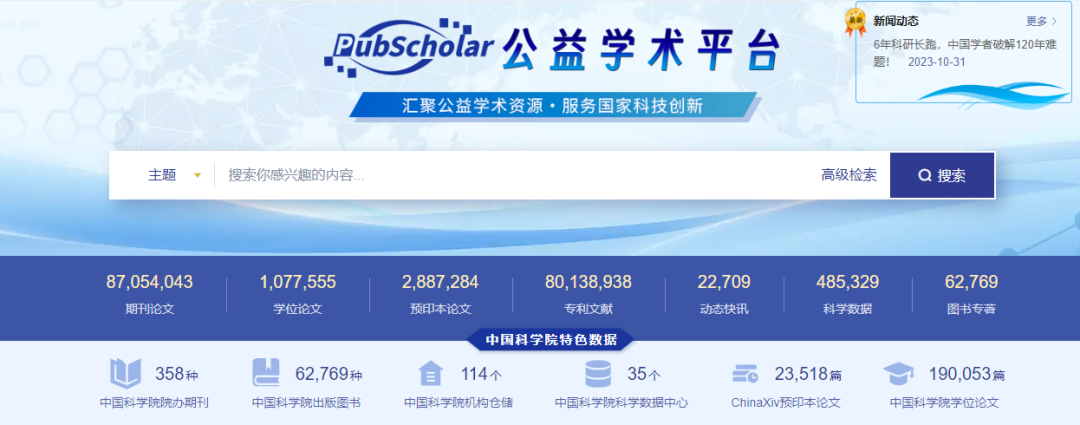Click the 新闻动态 heading
Image resolution: width=1080 pixels, height=425 pixels.
(895, 21)
